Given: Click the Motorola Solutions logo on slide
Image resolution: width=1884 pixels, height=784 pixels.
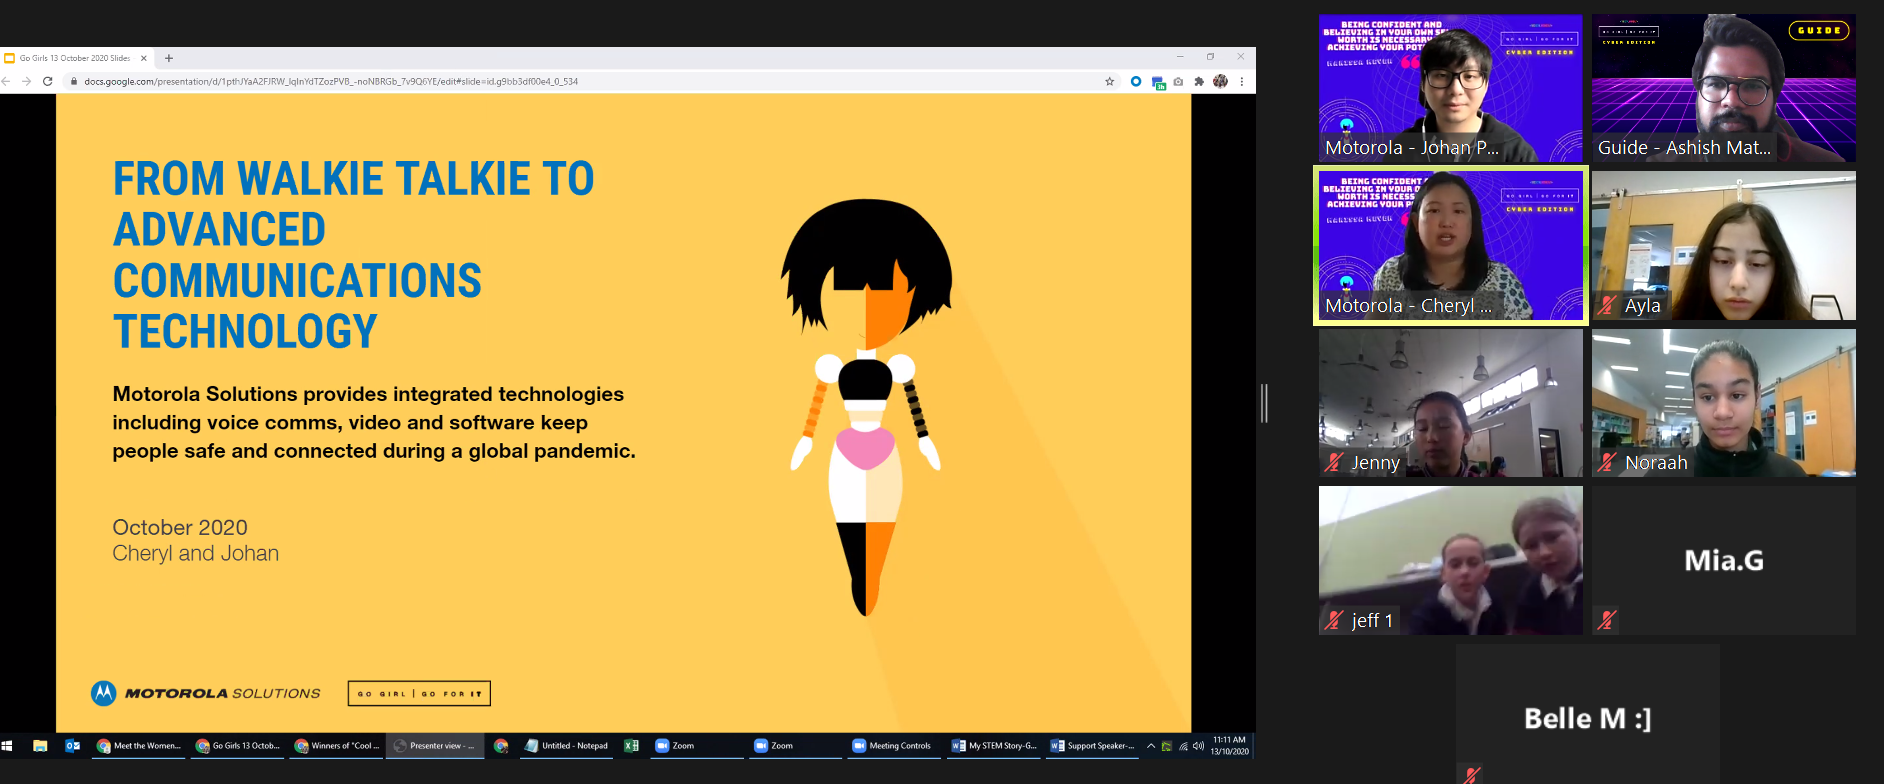Looking at the screenshot, I should pos(206,693).
